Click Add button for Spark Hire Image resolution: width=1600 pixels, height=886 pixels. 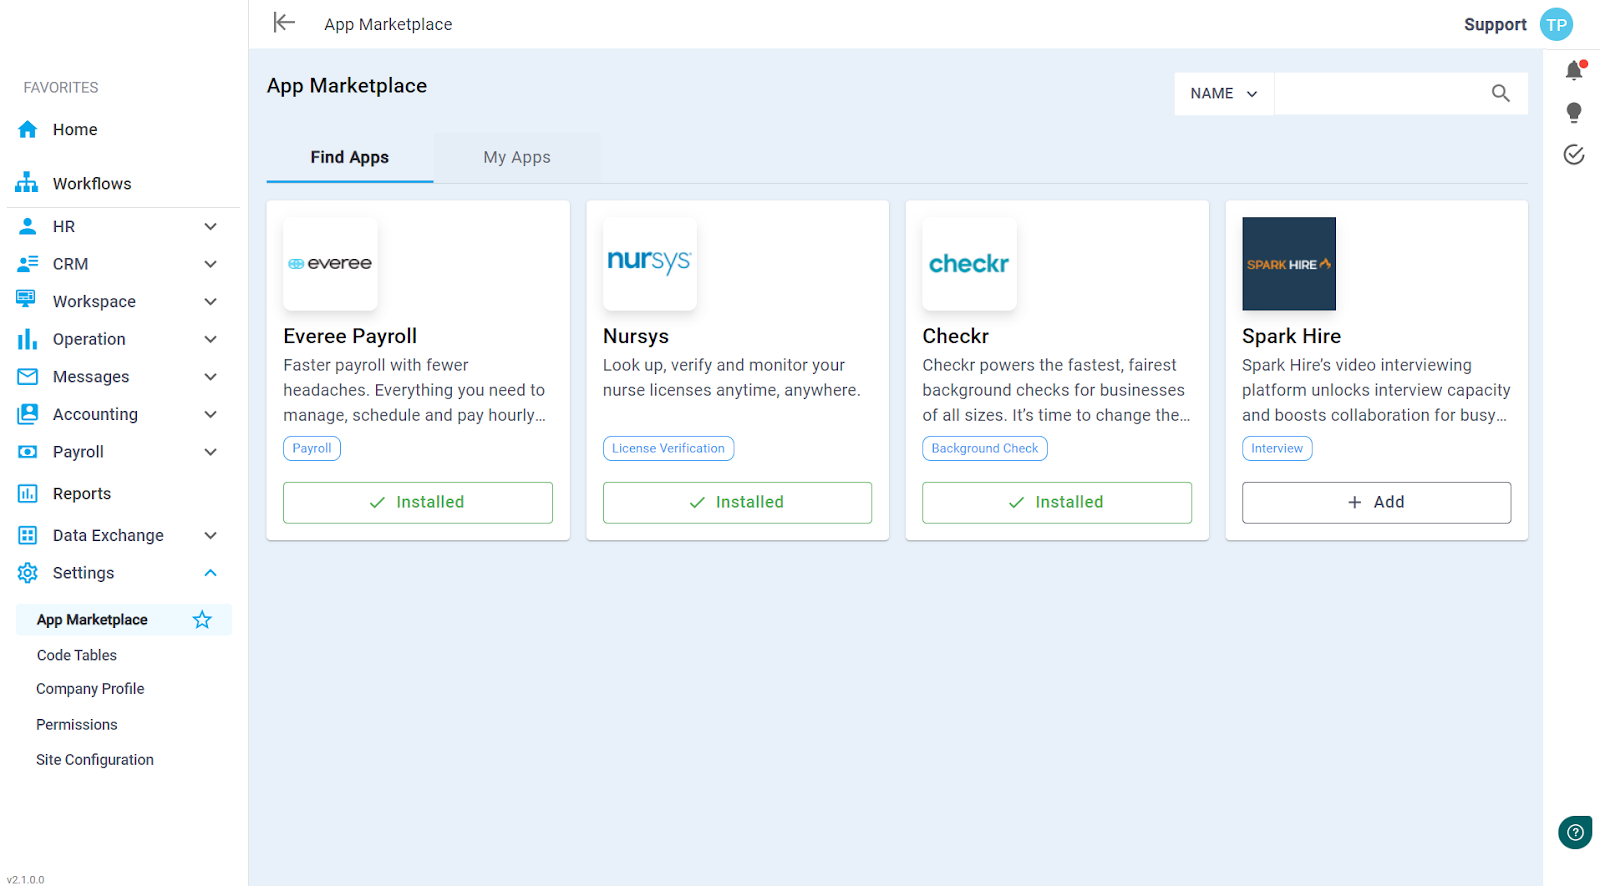(1376, 503)
